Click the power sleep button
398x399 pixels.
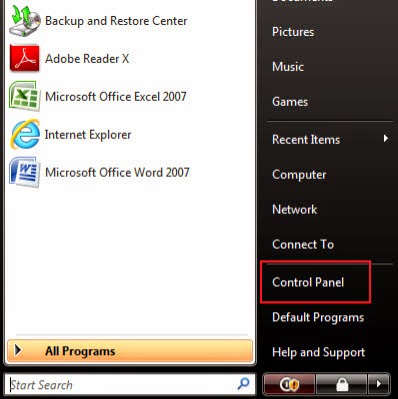pos(289,385)
